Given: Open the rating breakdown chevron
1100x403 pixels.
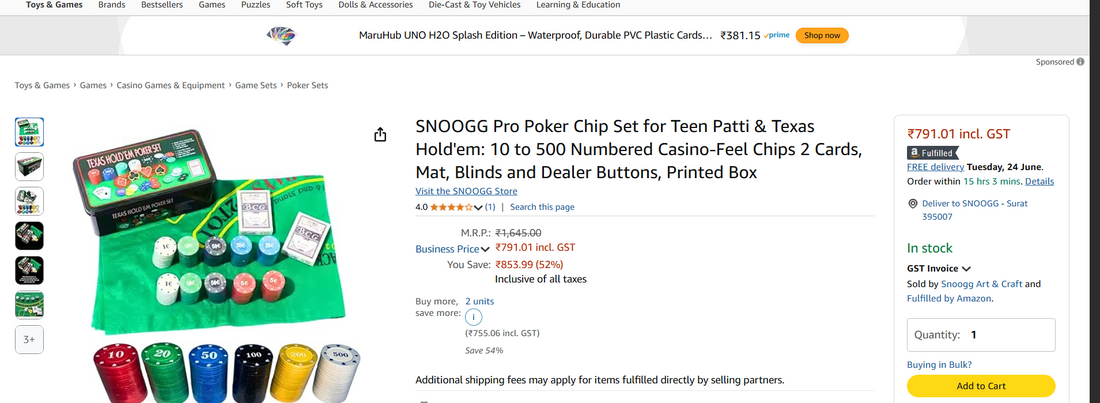Looking at the screenshot, I should click(x=478, y=207).
